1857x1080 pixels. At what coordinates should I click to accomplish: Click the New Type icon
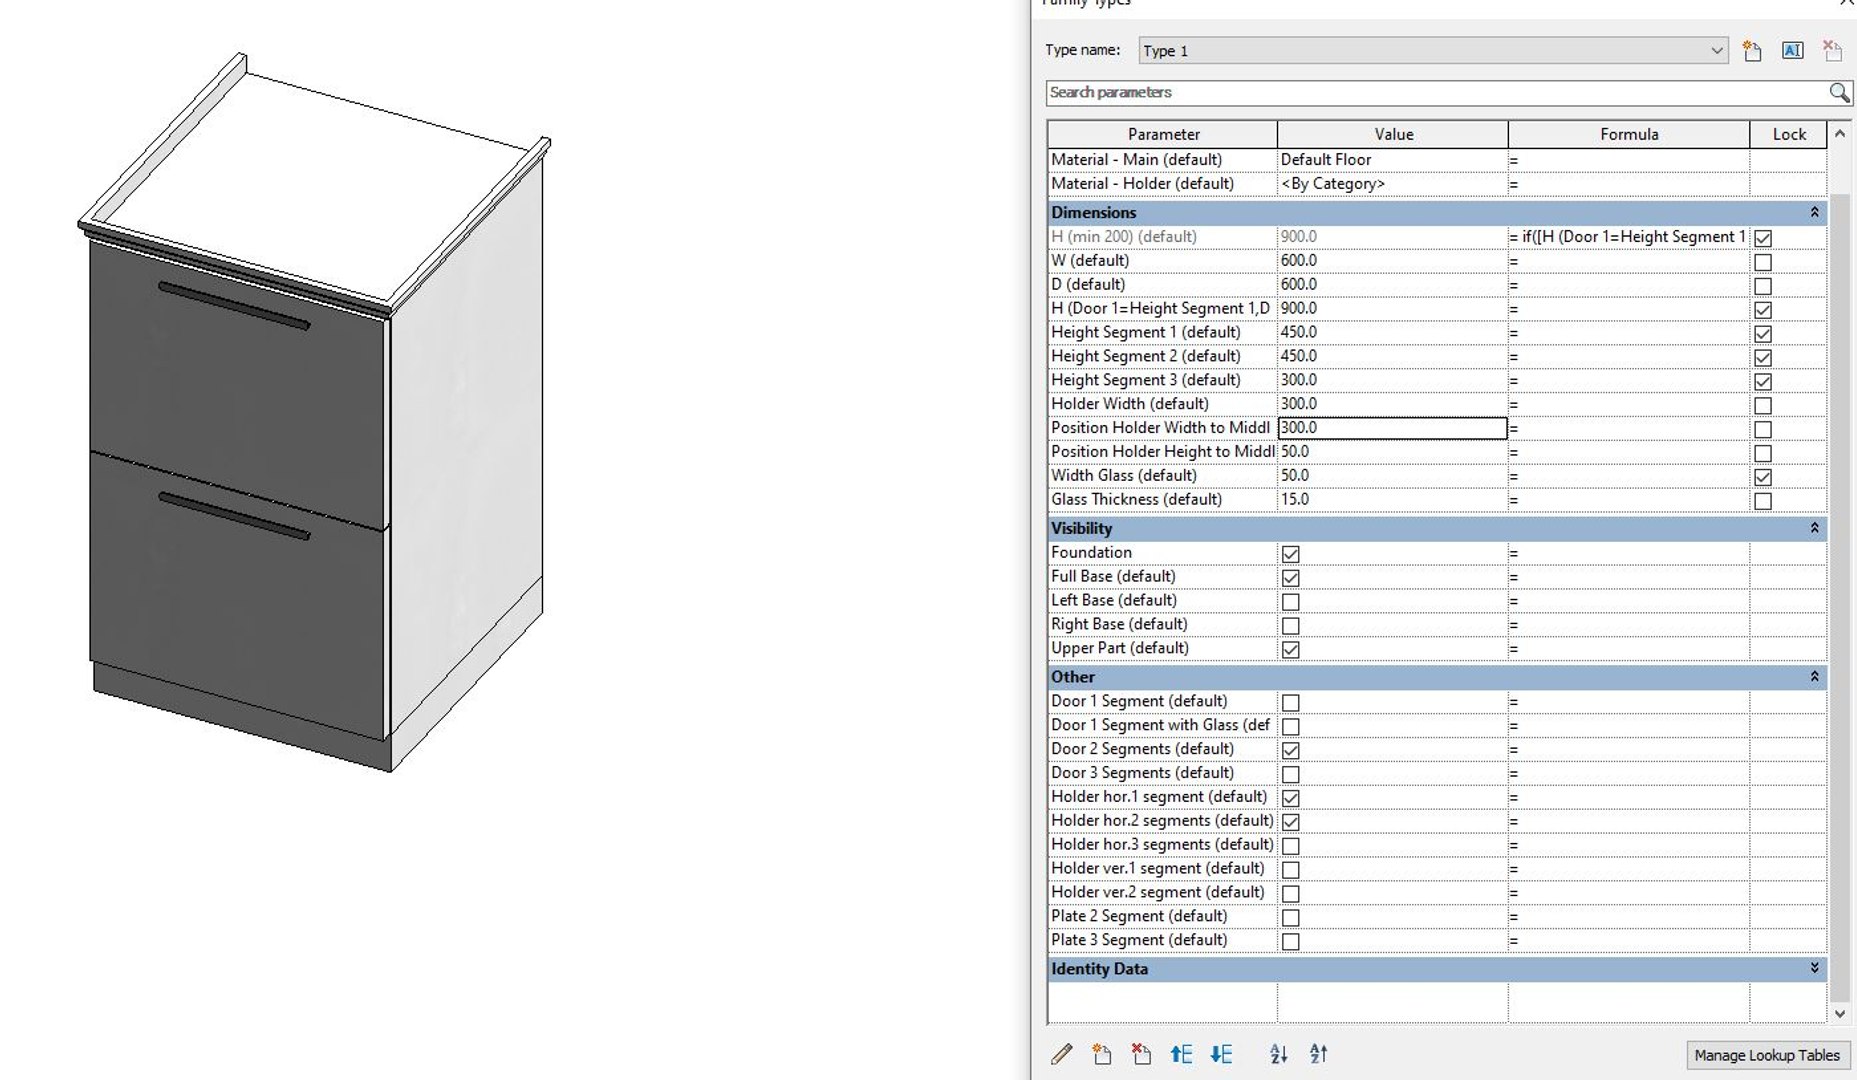tap(1752, 51)
